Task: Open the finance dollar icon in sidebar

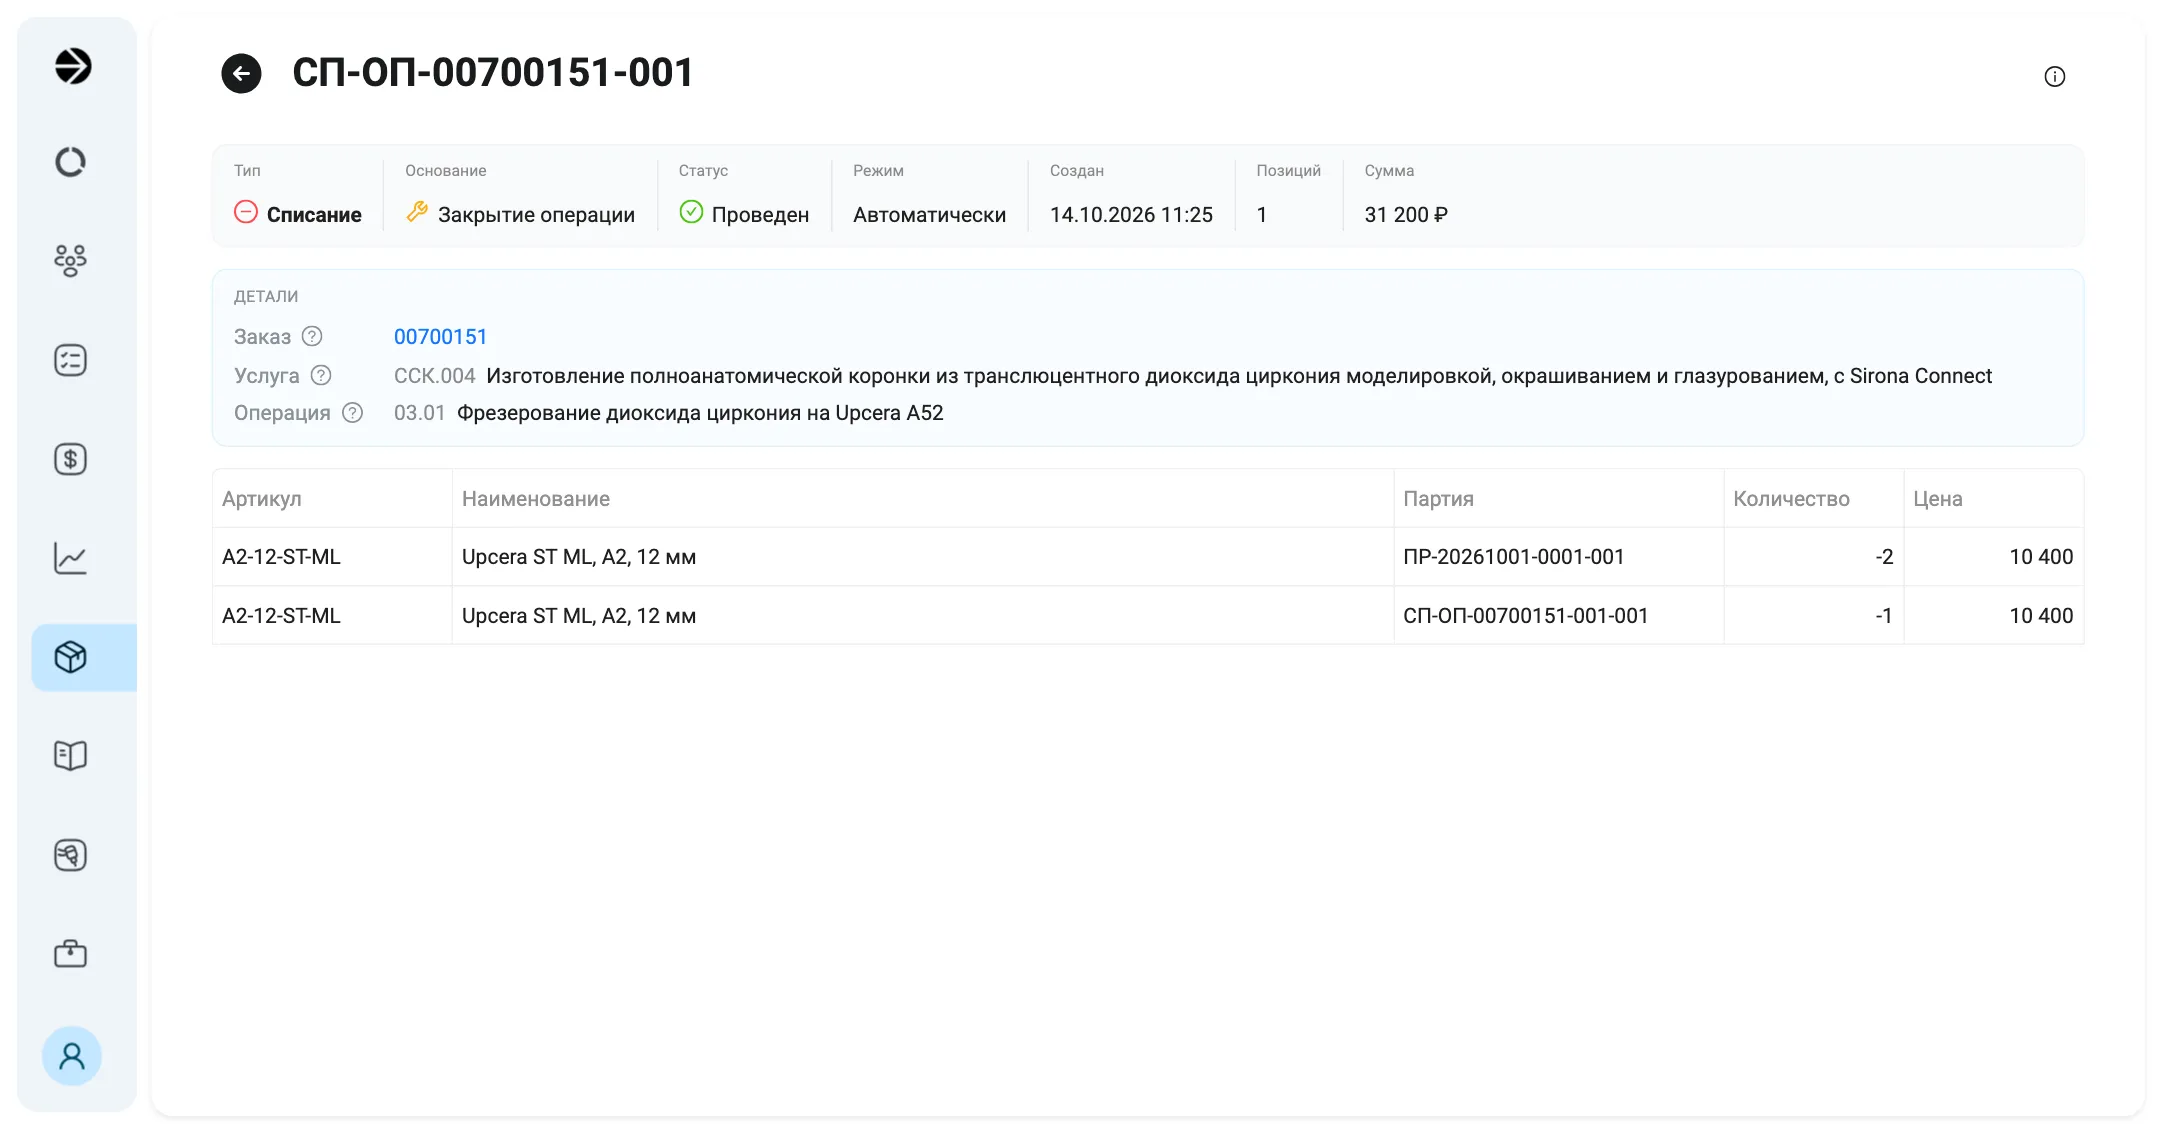Action: (70, 459)
